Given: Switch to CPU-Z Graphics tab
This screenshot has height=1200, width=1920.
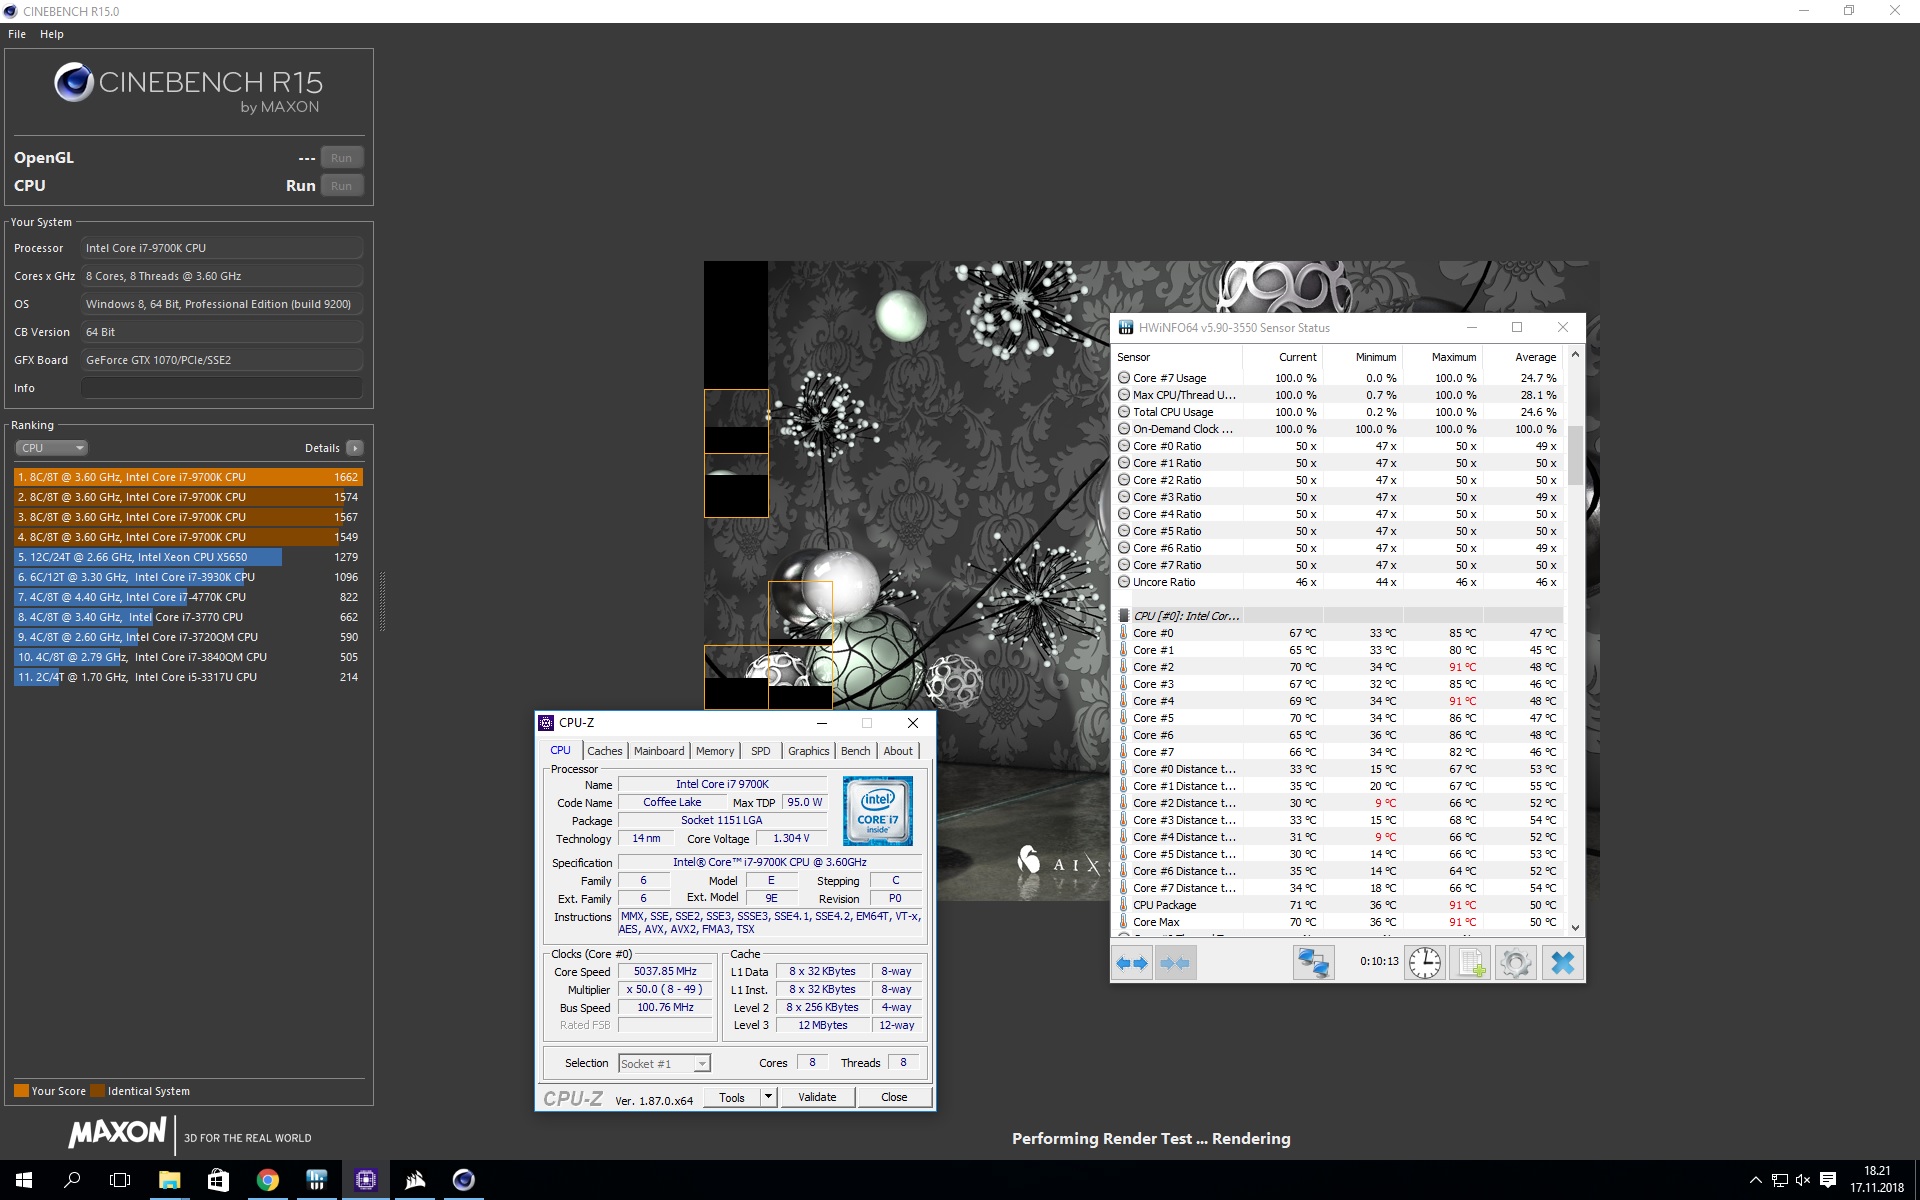Looking at the screenshot, I should click(809, 751).
